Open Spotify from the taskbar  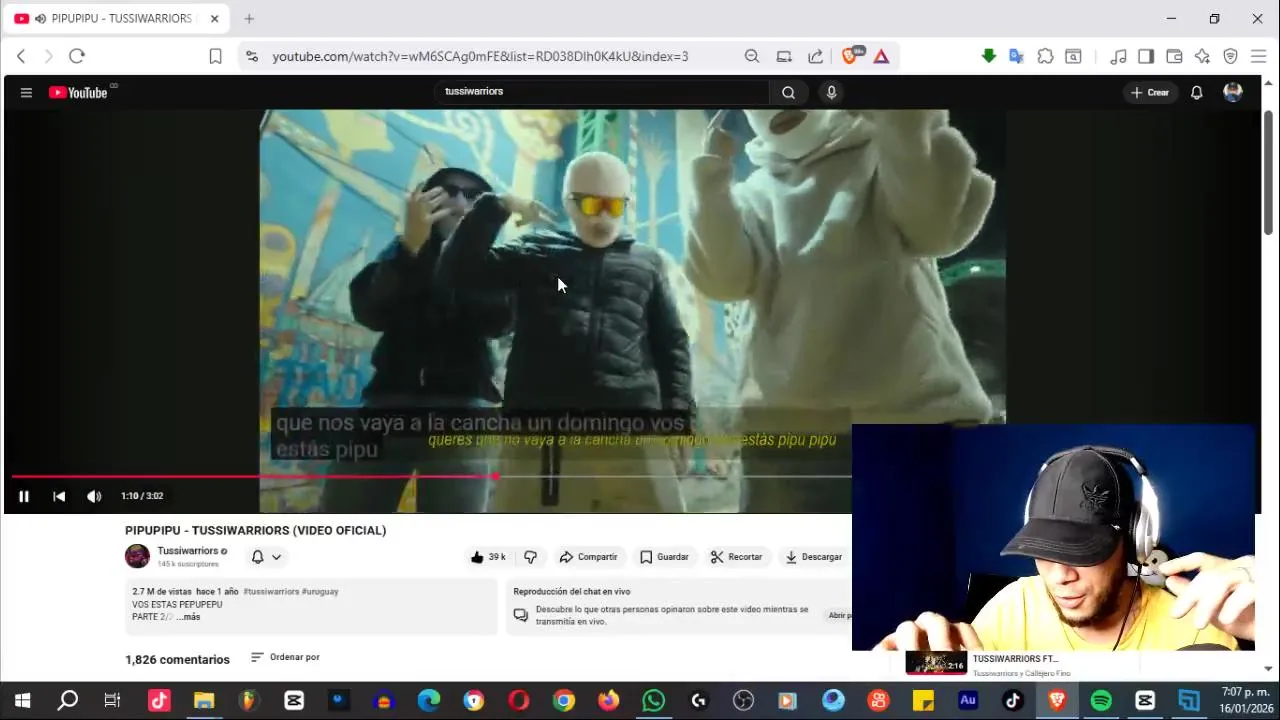1101,701
